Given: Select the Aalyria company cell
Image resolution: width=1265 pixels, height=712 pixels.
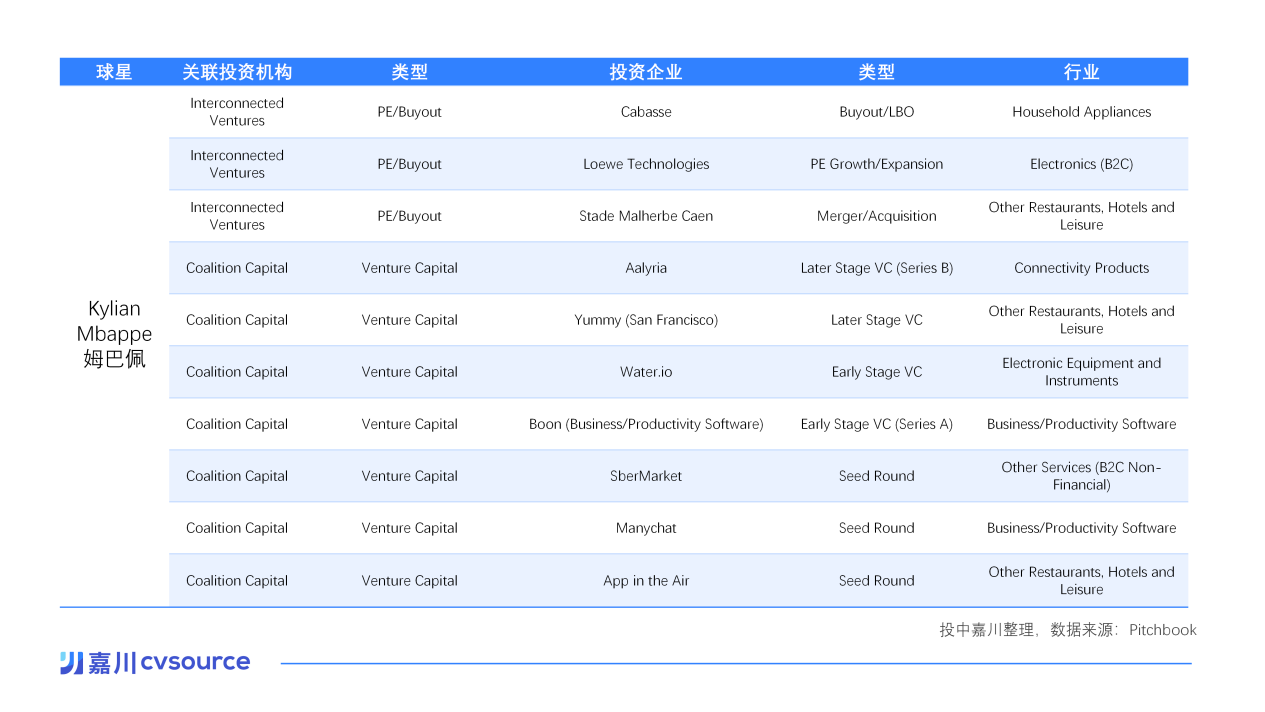Looking at the screenshot, I should coord(646,268).
